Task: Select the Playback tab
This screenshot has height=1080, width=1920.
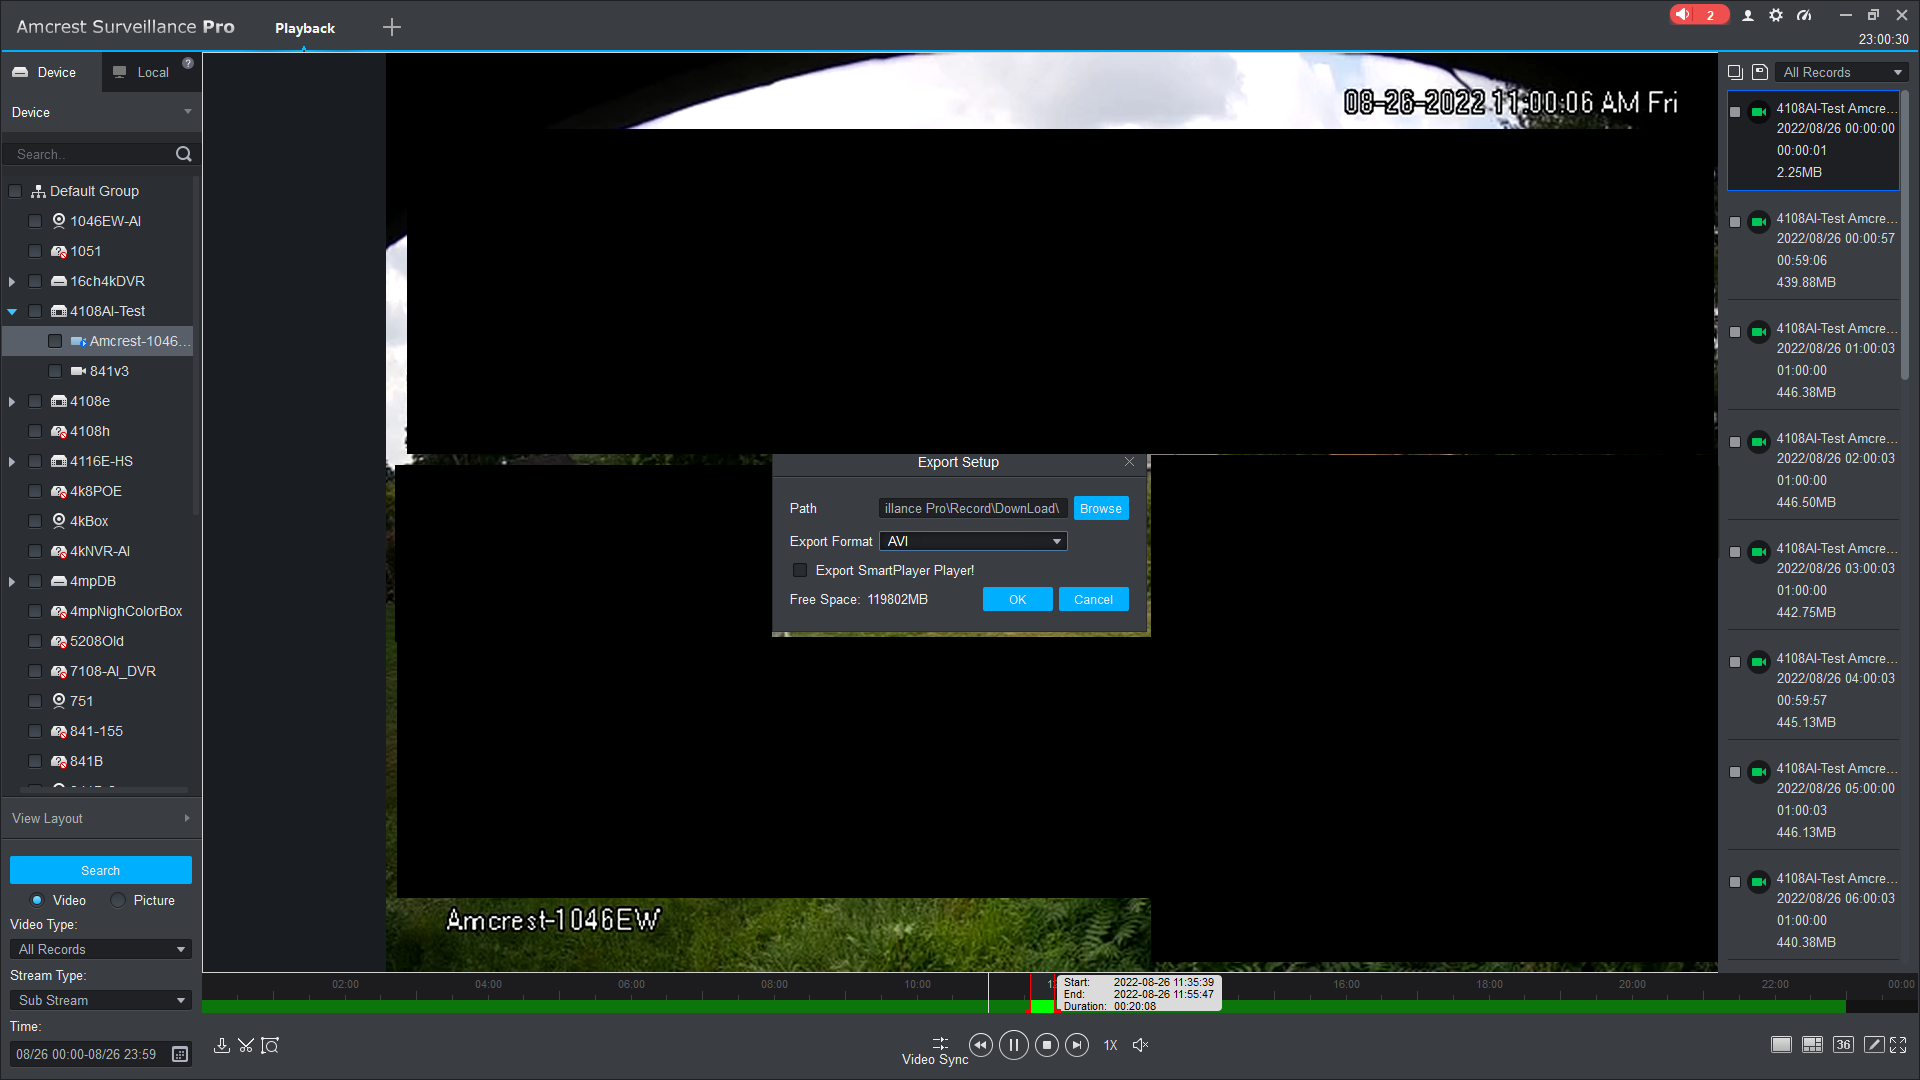Action: tap(305, 28)
